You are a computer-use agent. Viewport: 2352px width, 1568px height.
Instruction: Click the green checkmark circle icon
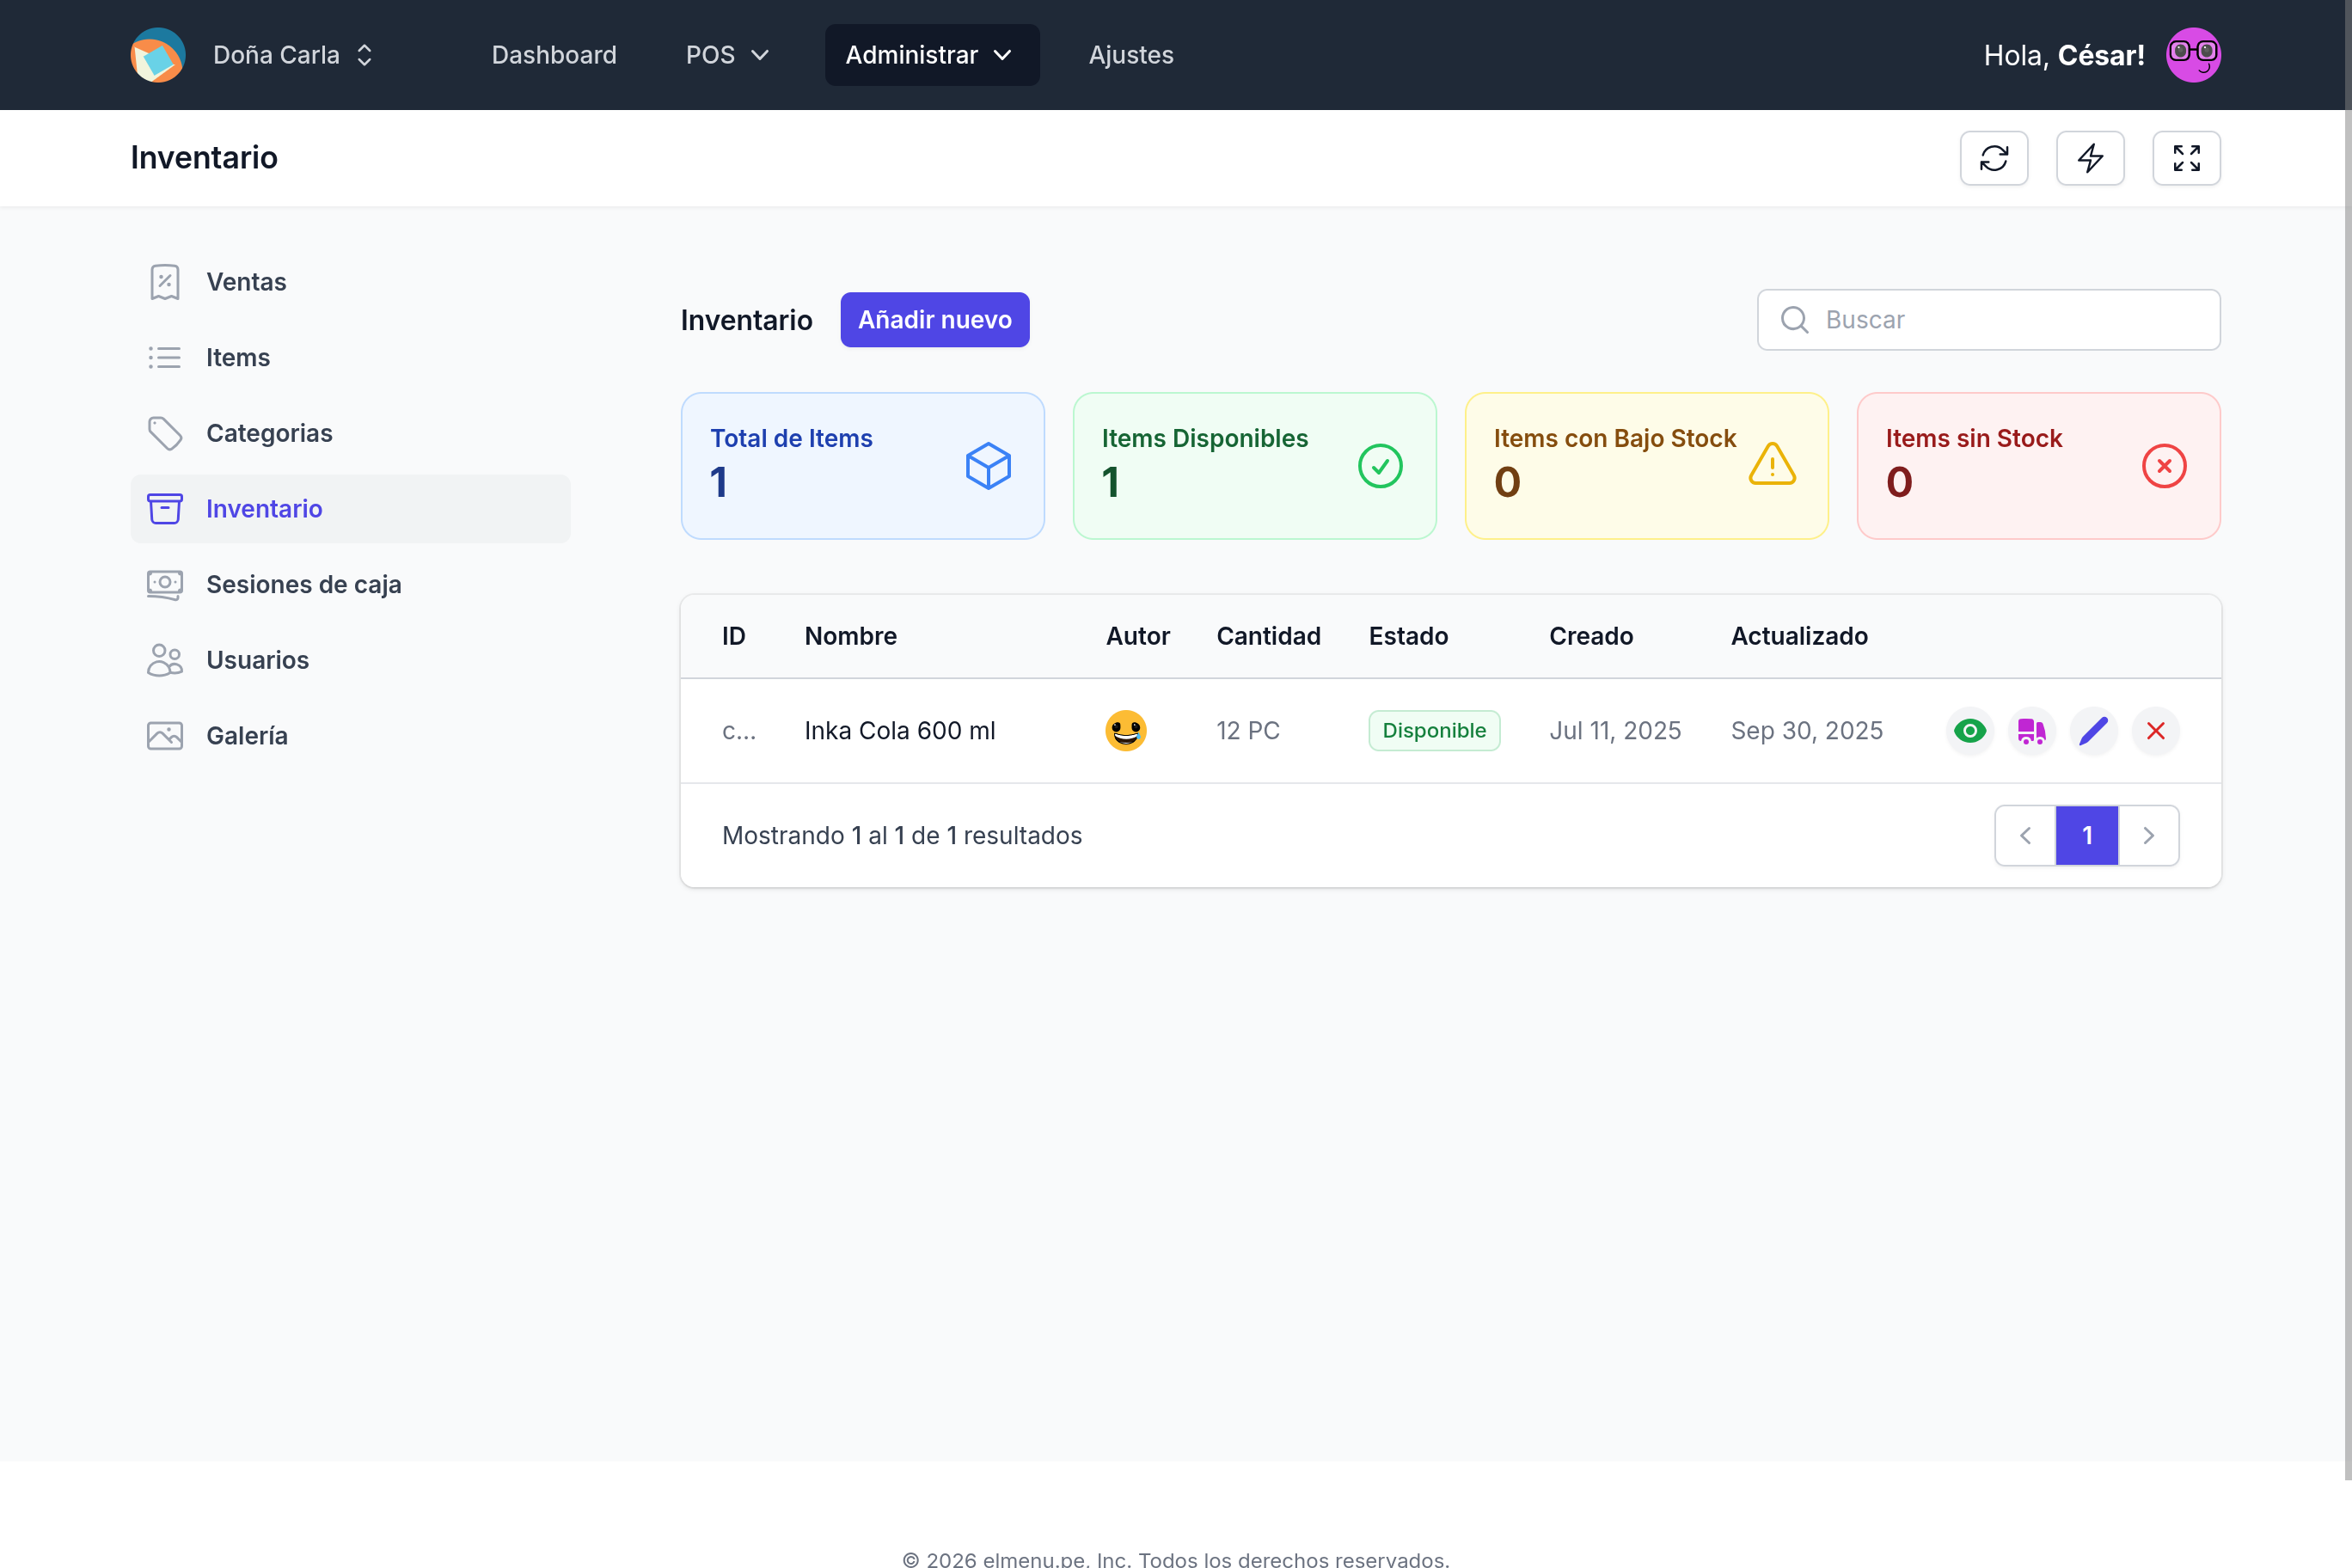point(1380,466)
